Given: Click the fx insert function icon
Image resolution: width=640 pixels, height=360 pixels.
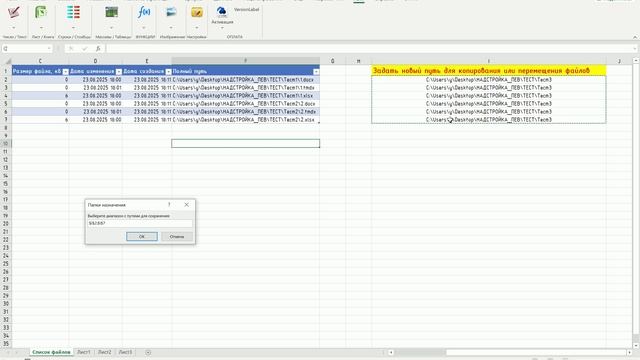Looking at the screenshot, I should point(98,49).
